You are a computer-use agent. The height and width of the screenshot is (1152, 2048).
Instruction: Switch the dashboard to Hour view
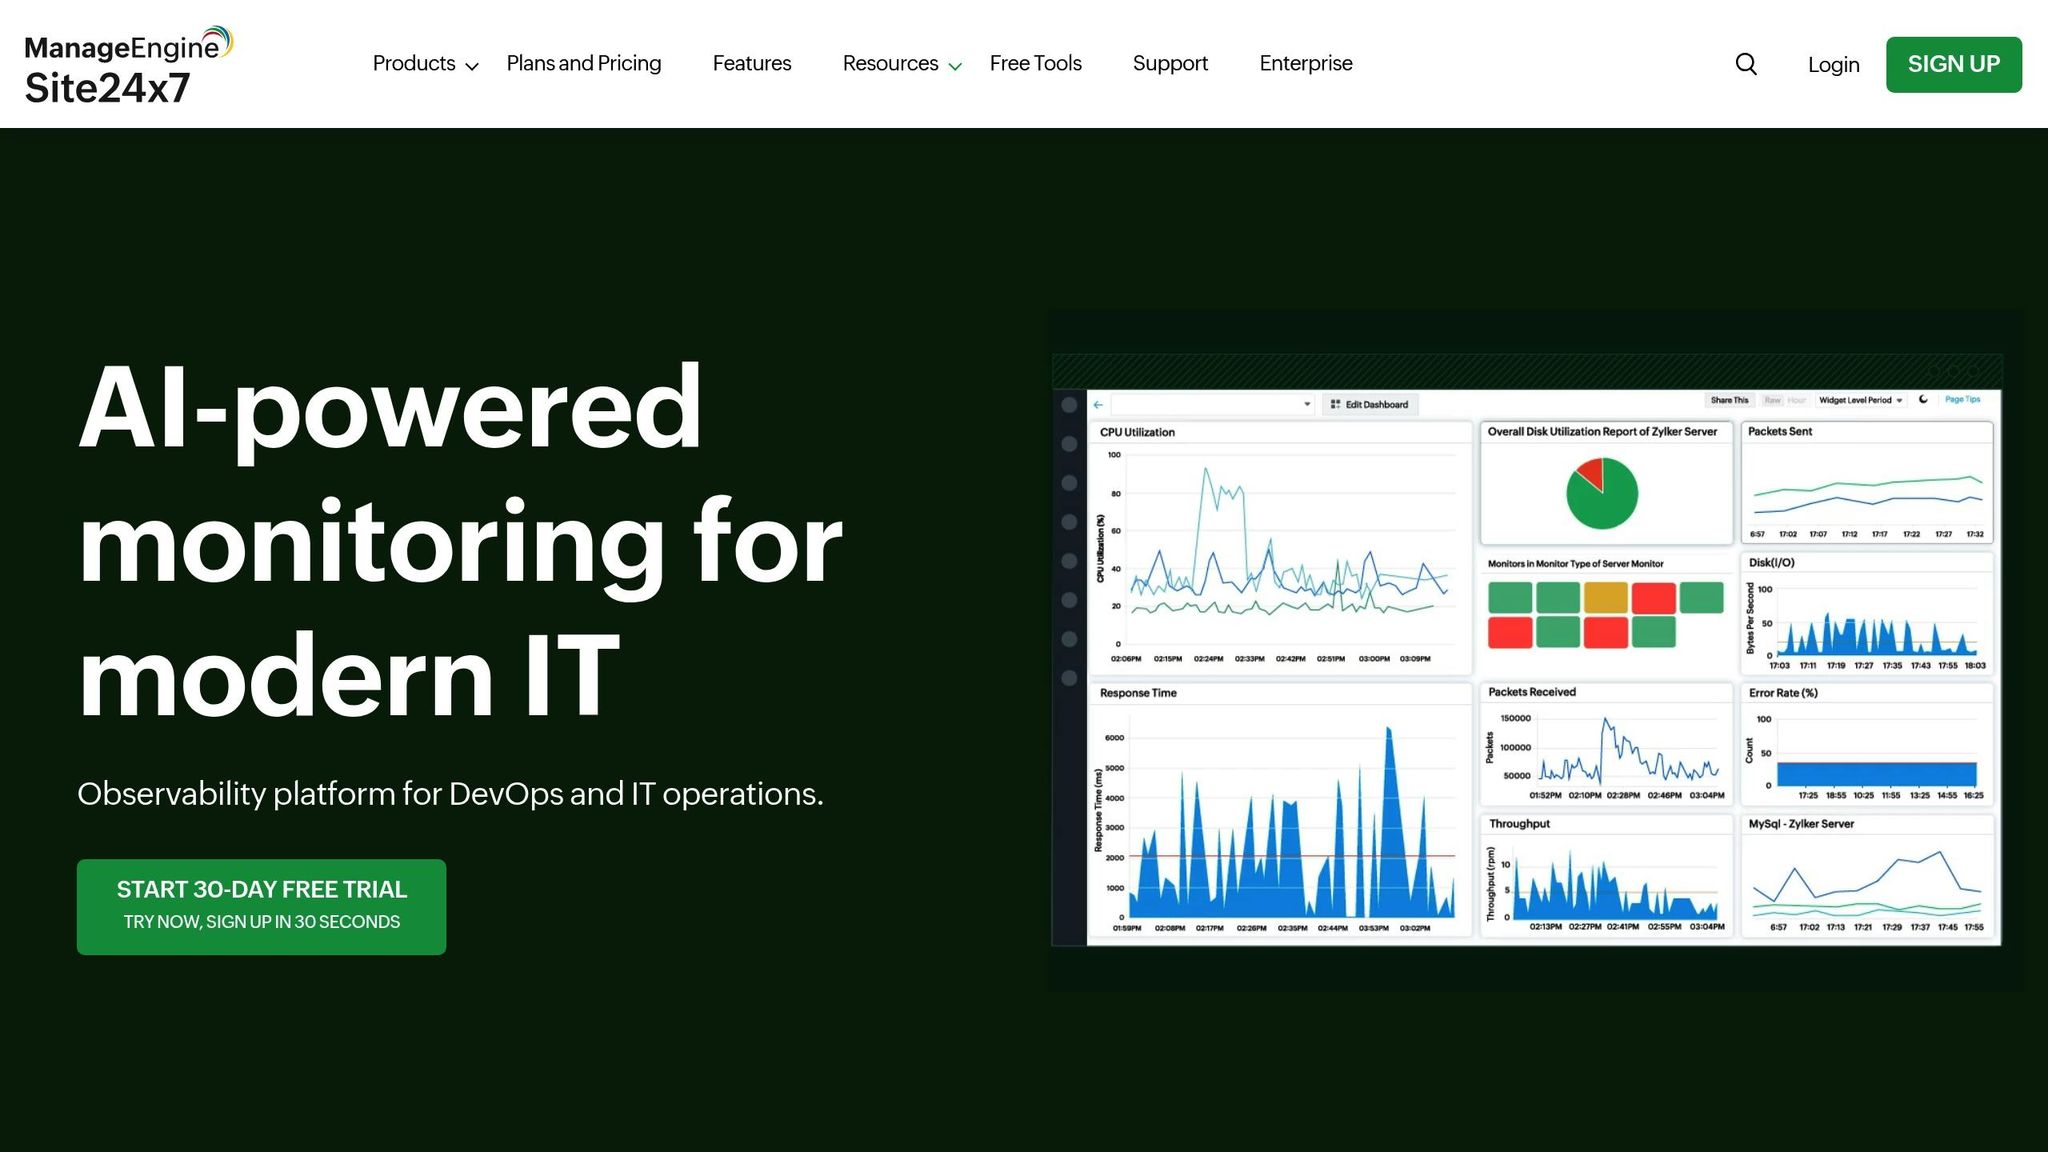1797,400
